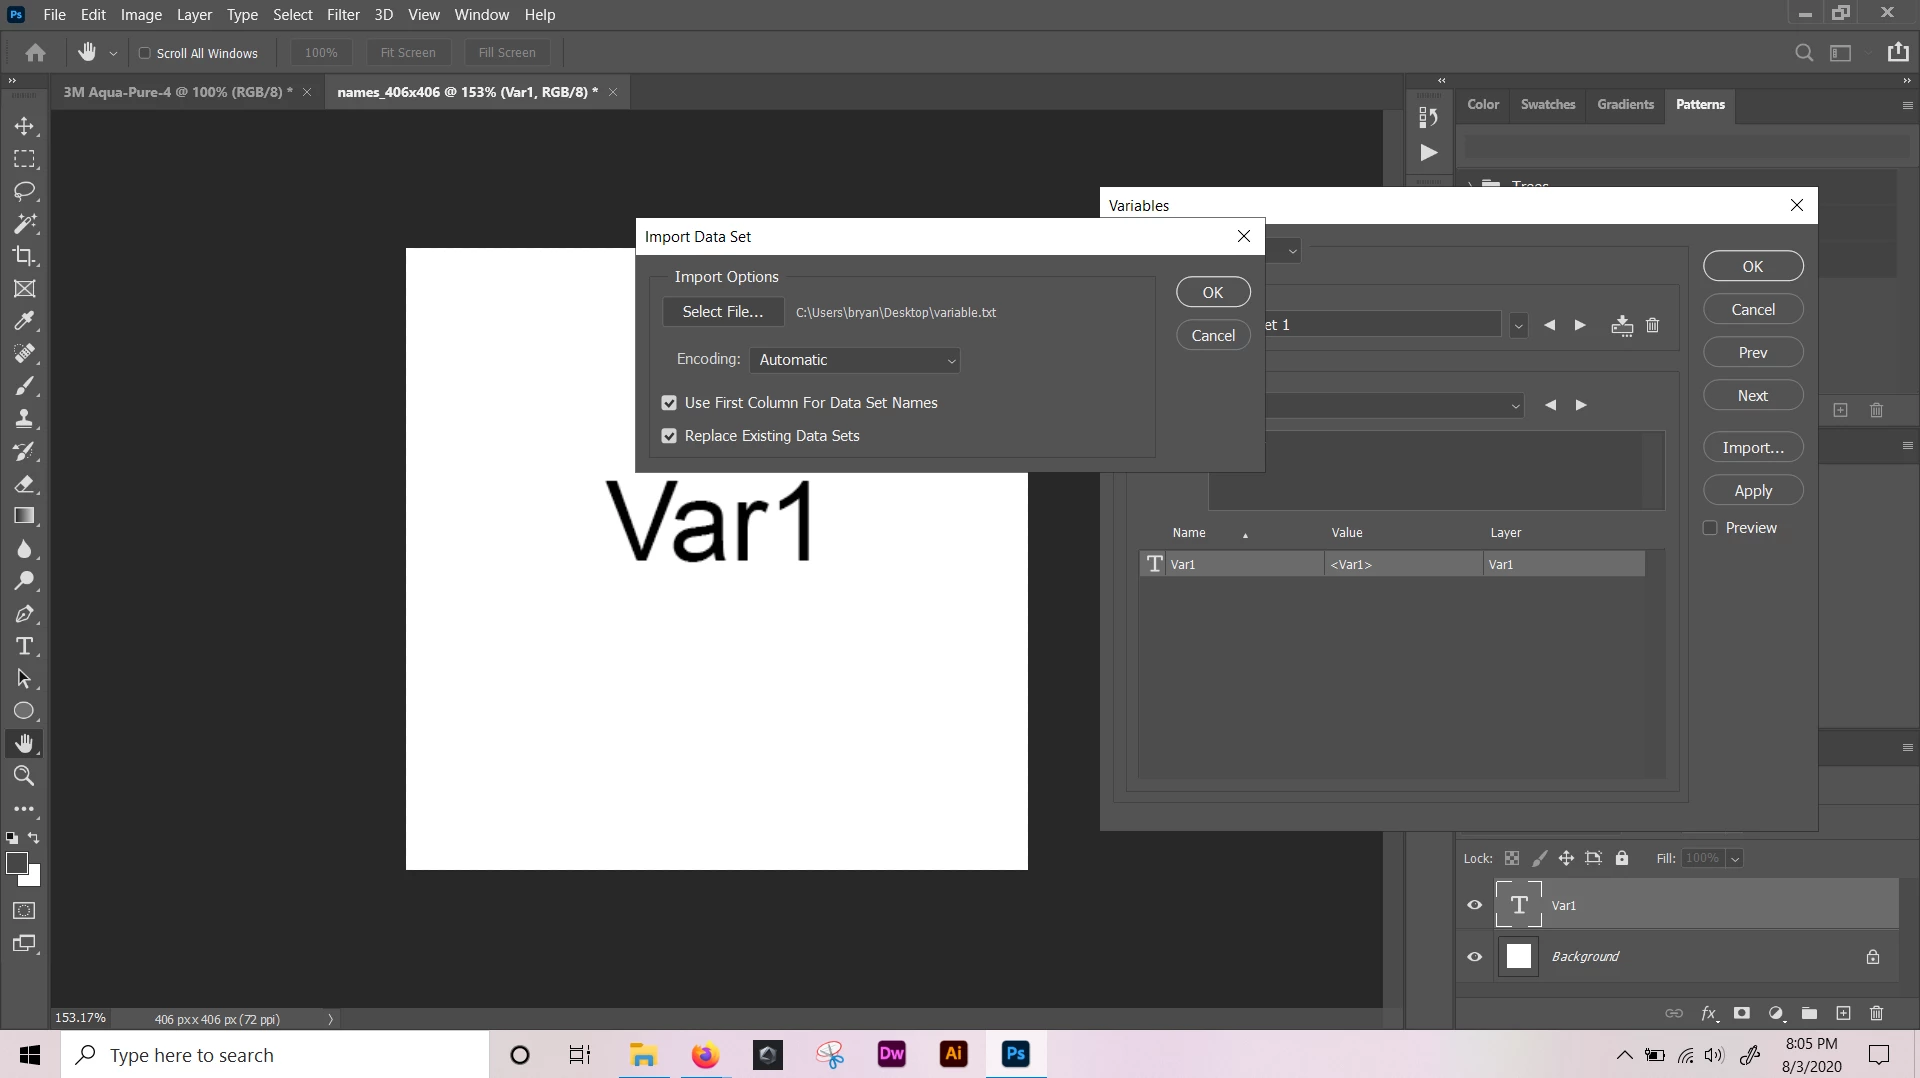Screen dimensions: 1920x1078
Task: Select the Horizontal Type tool
Action: tap(24, 646)
